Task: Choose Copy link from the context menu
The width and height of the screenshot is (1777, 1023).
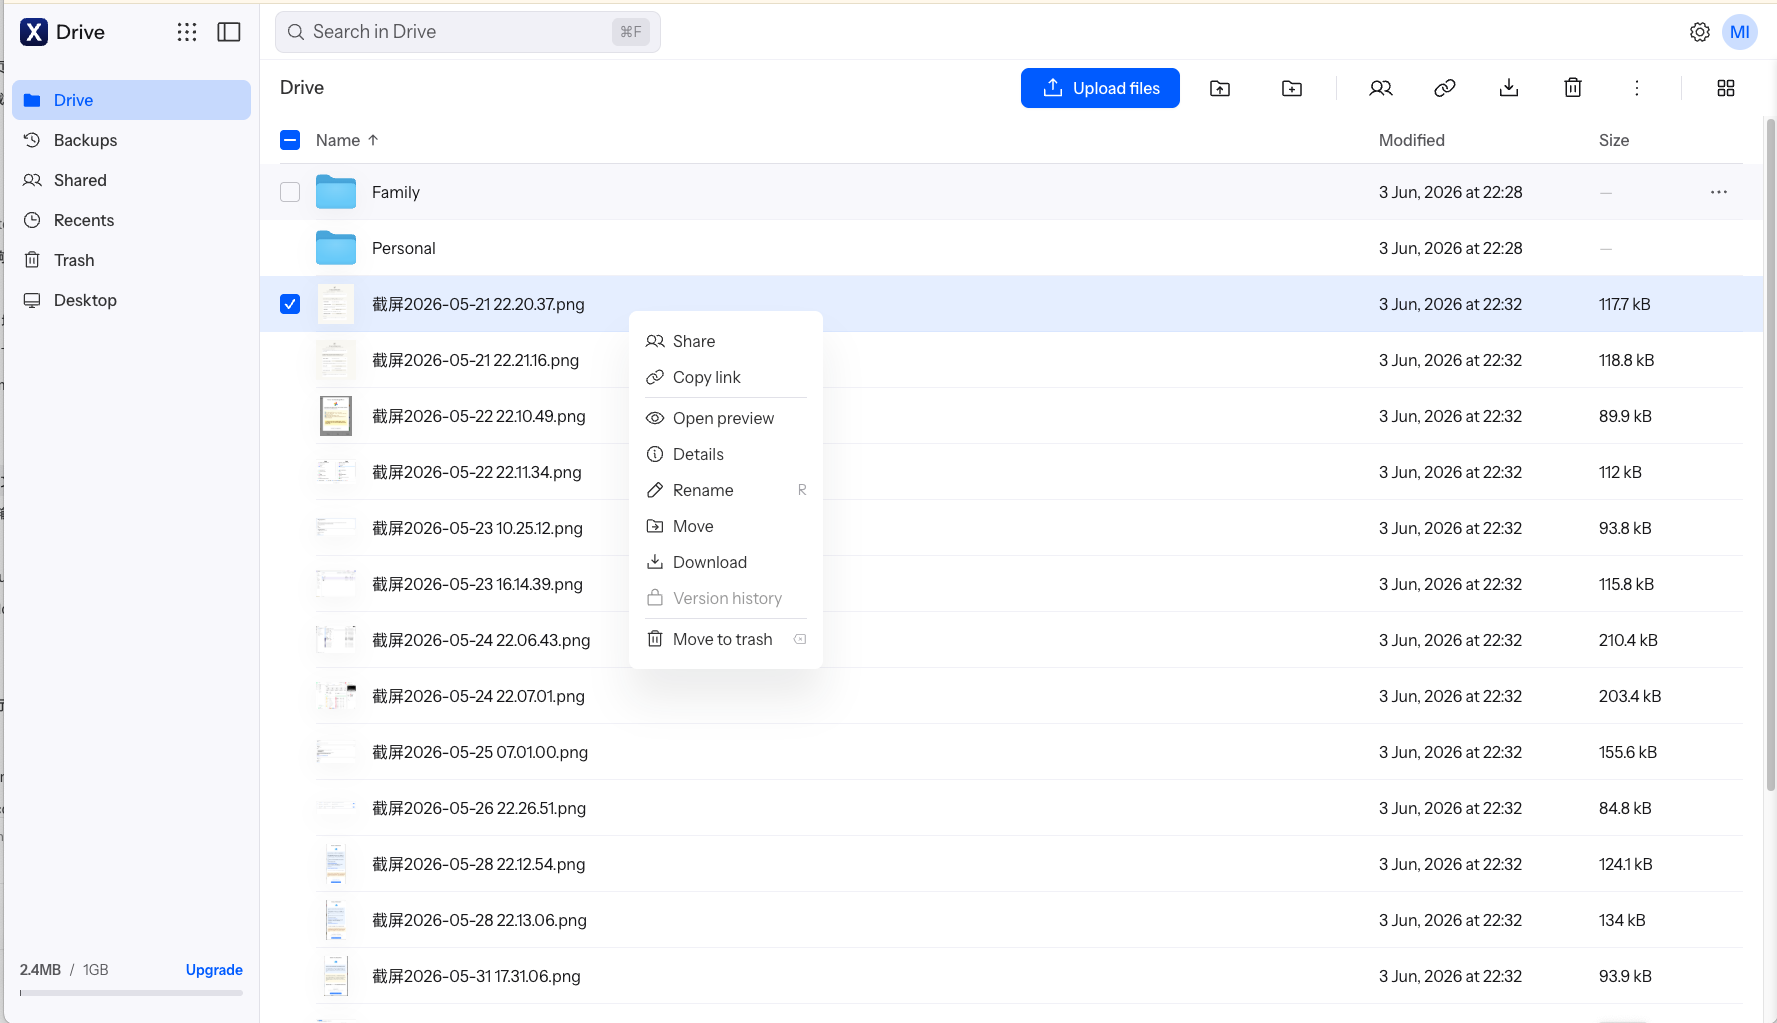Action: coord(726,377)
